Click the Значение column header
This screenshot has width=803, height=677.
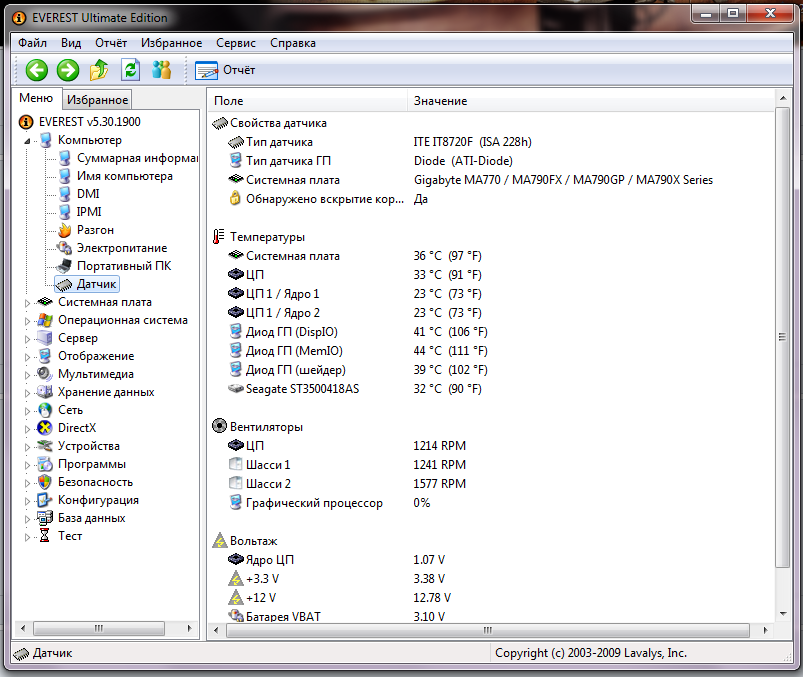[x=591, y=101]
